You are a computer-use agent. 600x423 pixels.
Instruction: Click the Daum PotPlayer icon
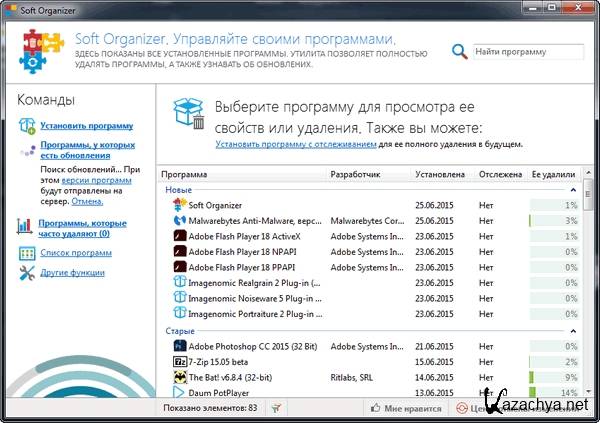click(179, 393)
